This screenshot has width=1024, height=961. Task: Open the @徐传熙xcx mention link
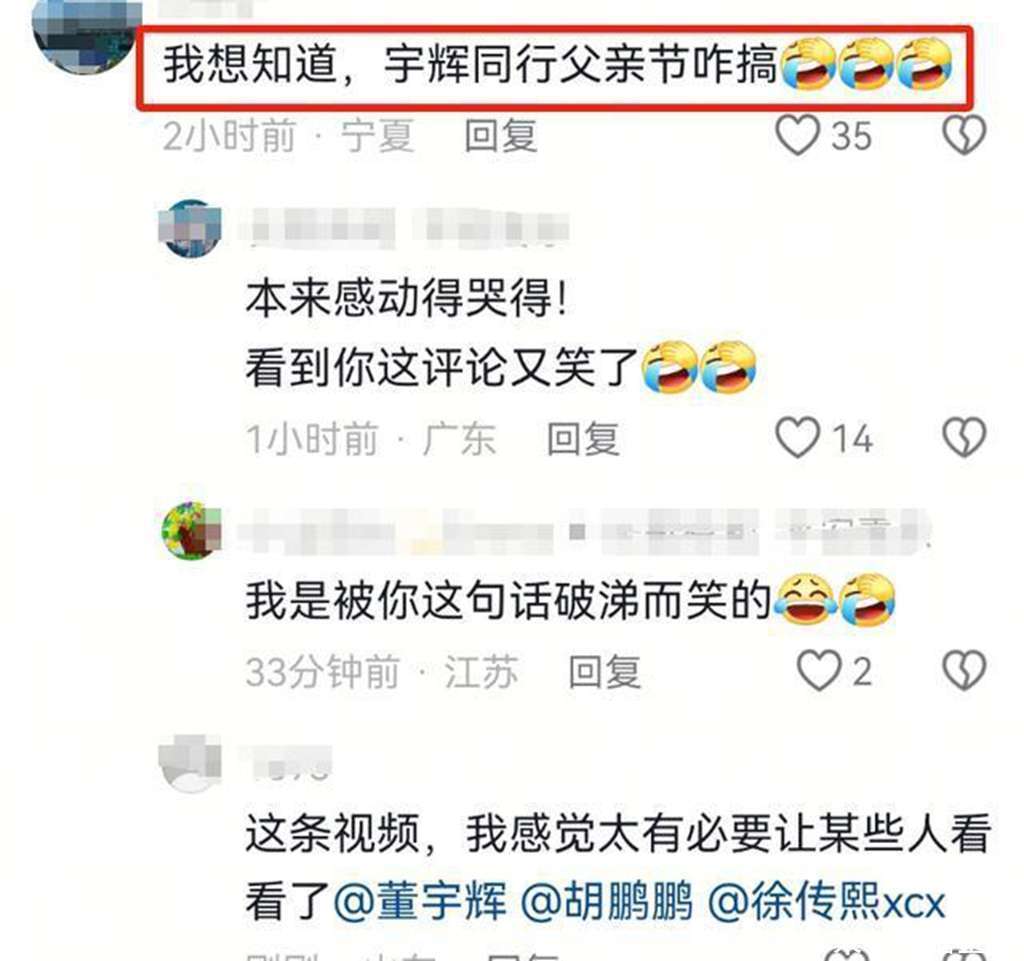point(827,902)
